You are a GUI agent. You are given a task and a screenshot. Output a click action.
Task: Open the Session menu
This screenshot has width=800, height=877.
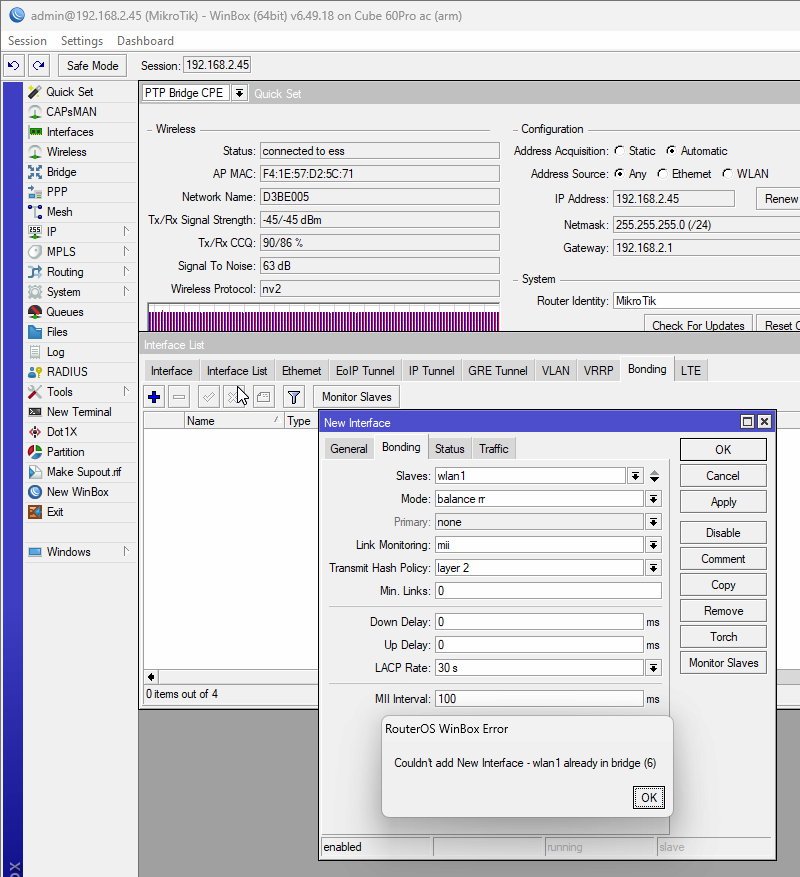[x=27, y=41]
